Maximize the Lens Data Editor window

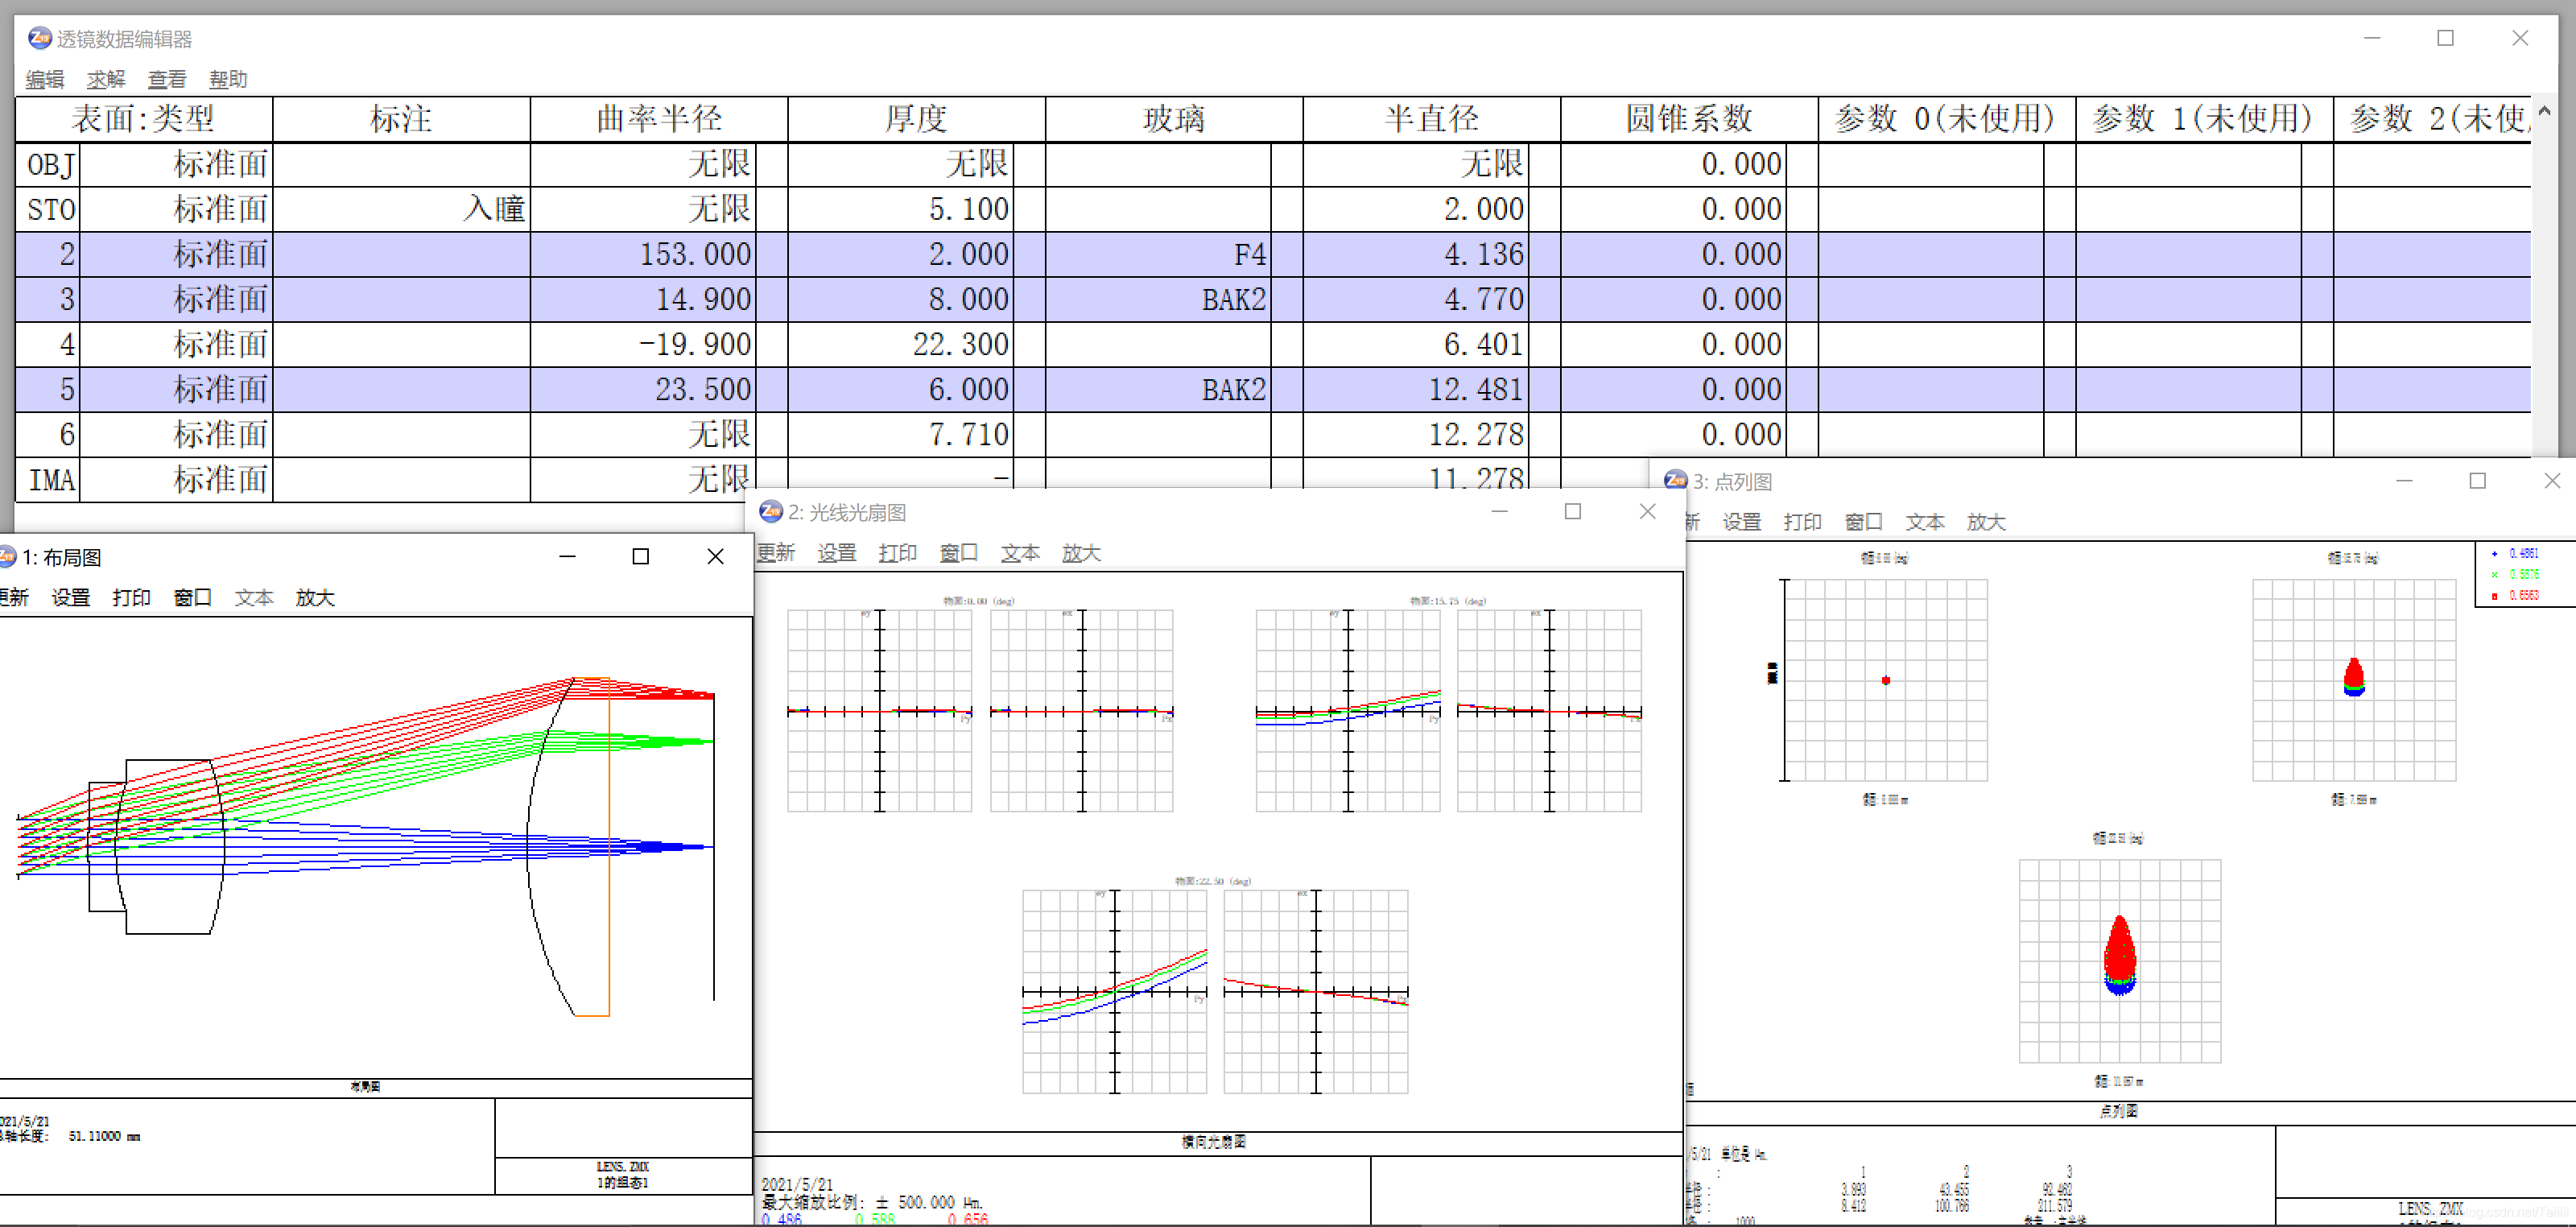pos(2445,38)
